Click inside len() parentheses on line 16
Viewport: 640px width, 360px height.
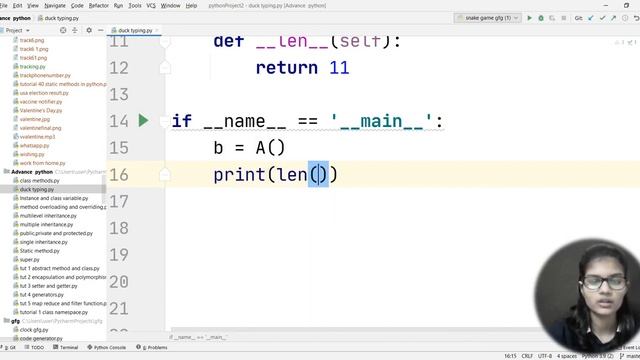coord(318,174)
